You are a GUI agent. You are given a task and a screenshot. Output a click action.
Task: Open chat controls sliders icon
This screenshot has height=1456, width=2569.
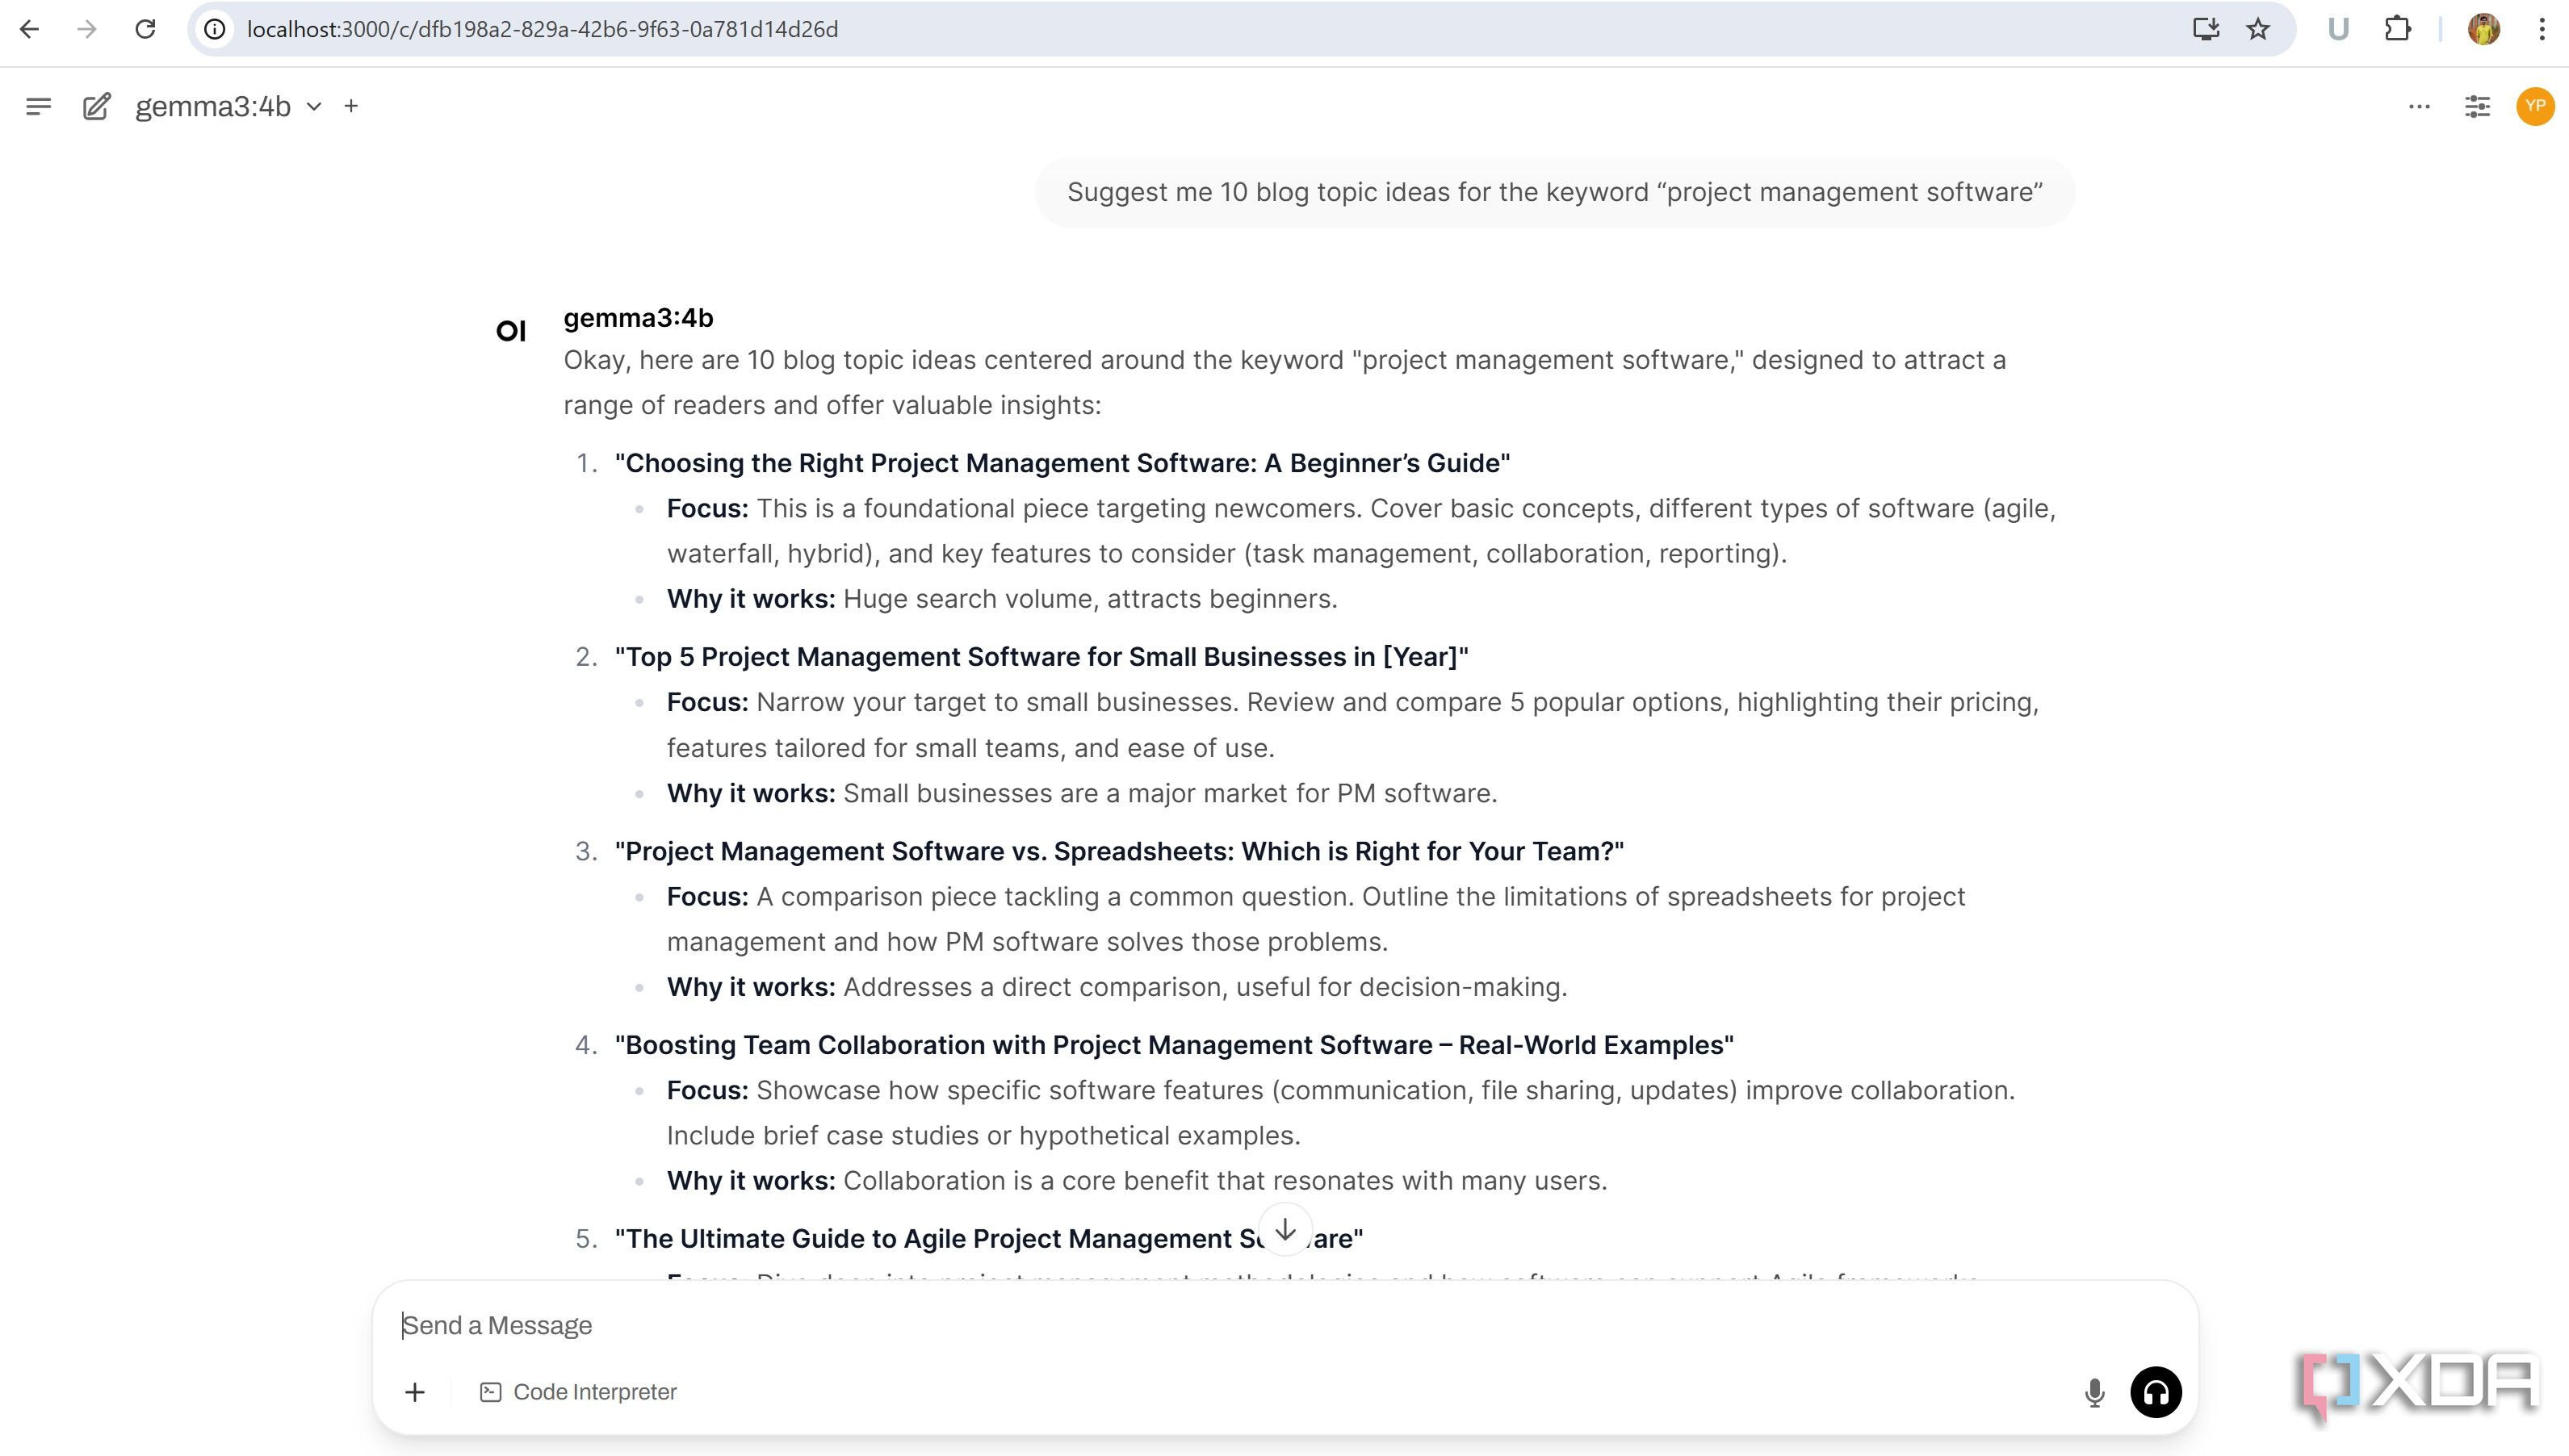point(2477,106)
